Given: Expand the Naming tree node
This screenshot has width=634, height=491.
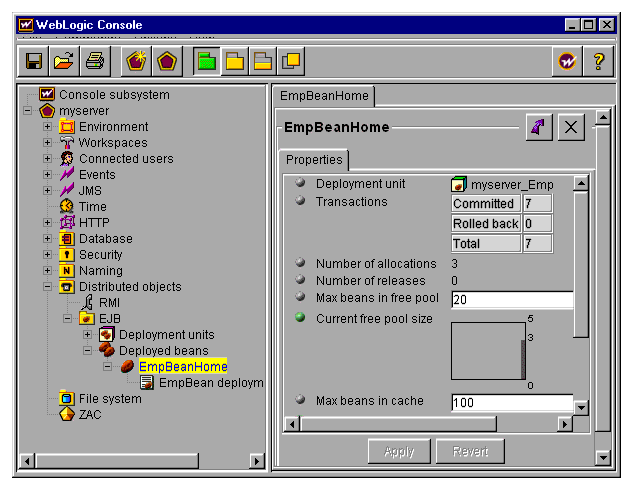Looking at the screenshot, I should click(47, 271).
